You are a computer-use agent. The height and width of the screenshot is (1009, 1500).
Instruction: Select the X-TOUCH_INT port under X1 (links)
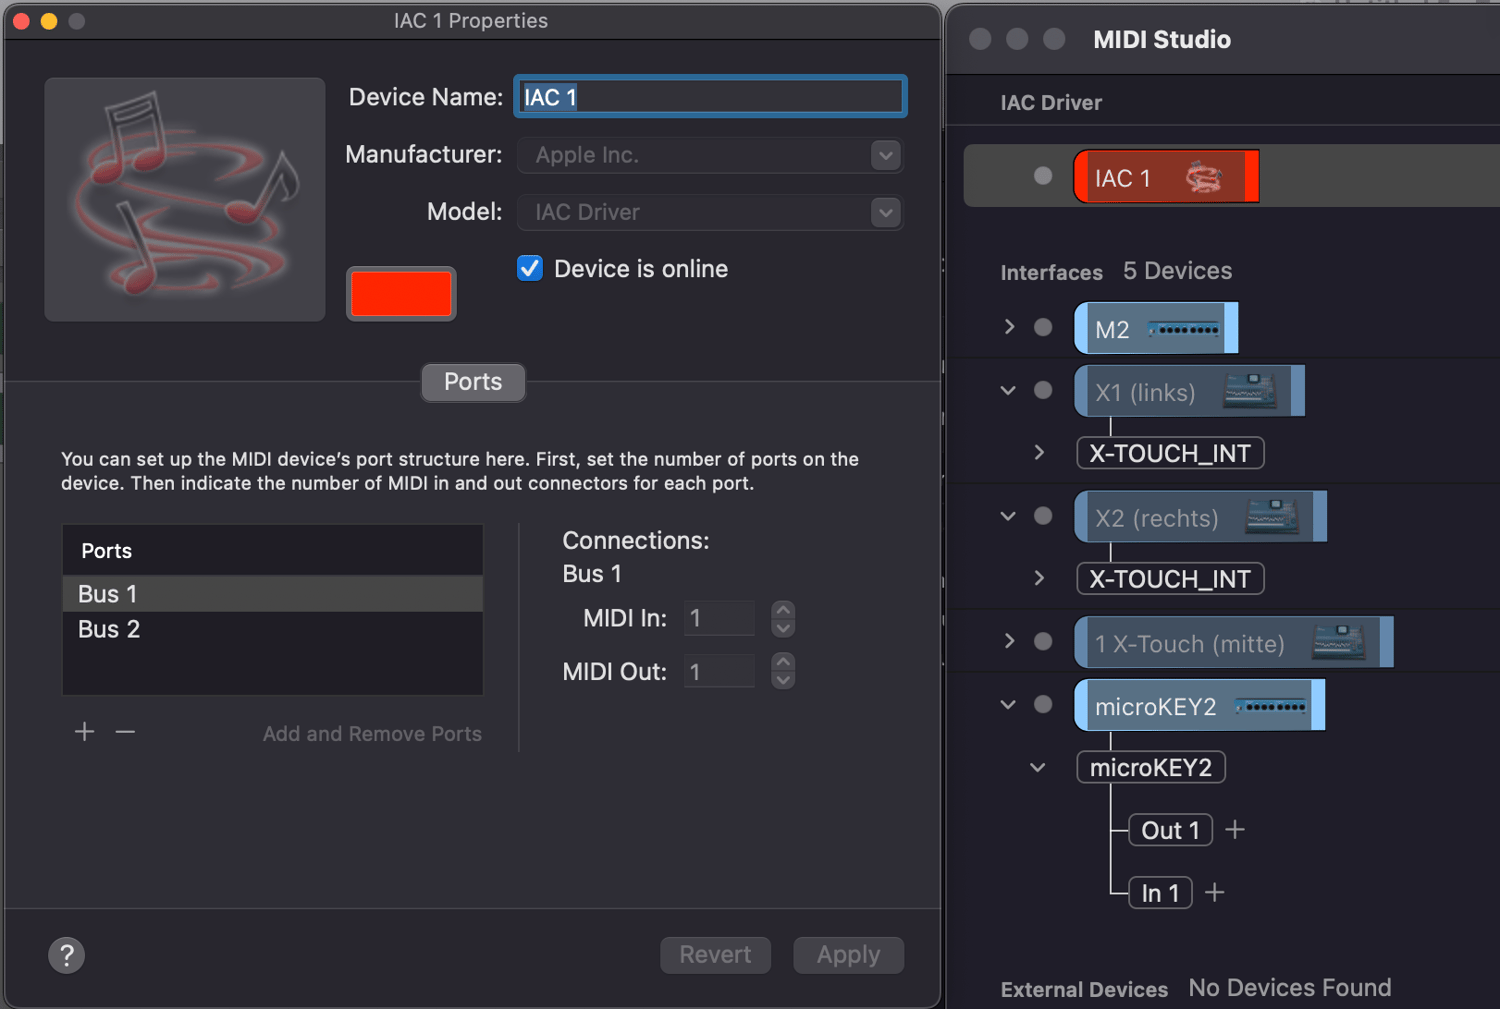pyautogui.click(x=1170, y=453)
